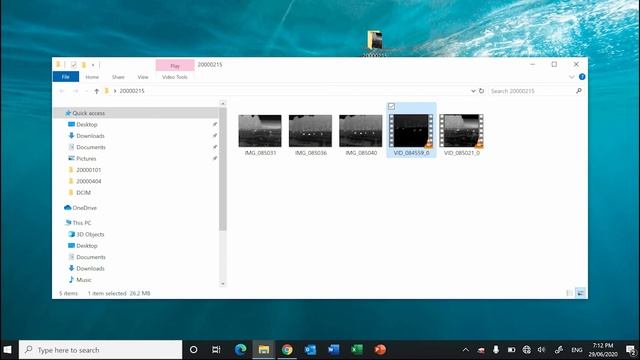The image size is (640, 360).
Task: Launch Google Chrome from the taskbar
Action: [287, 350]
